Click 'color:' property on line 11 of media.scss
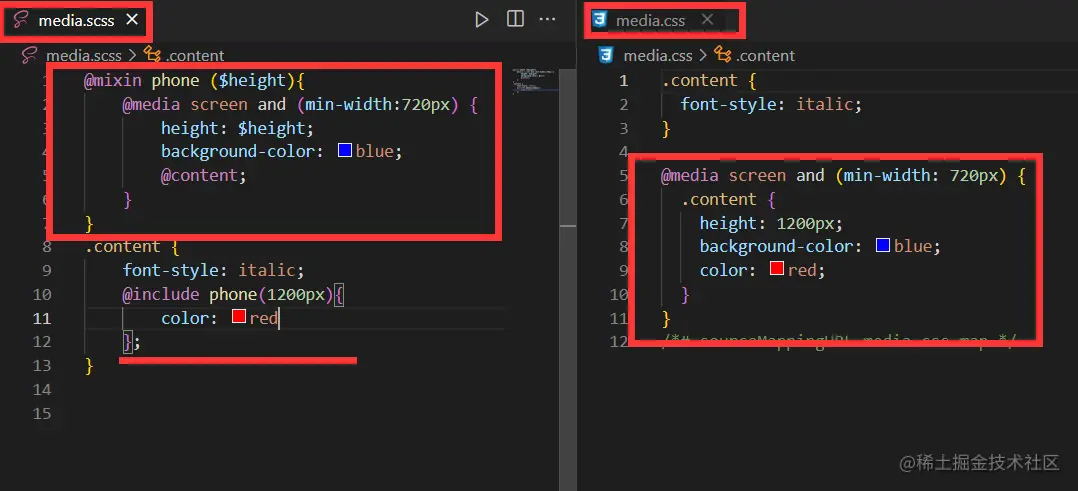 [x=189, y=318]
